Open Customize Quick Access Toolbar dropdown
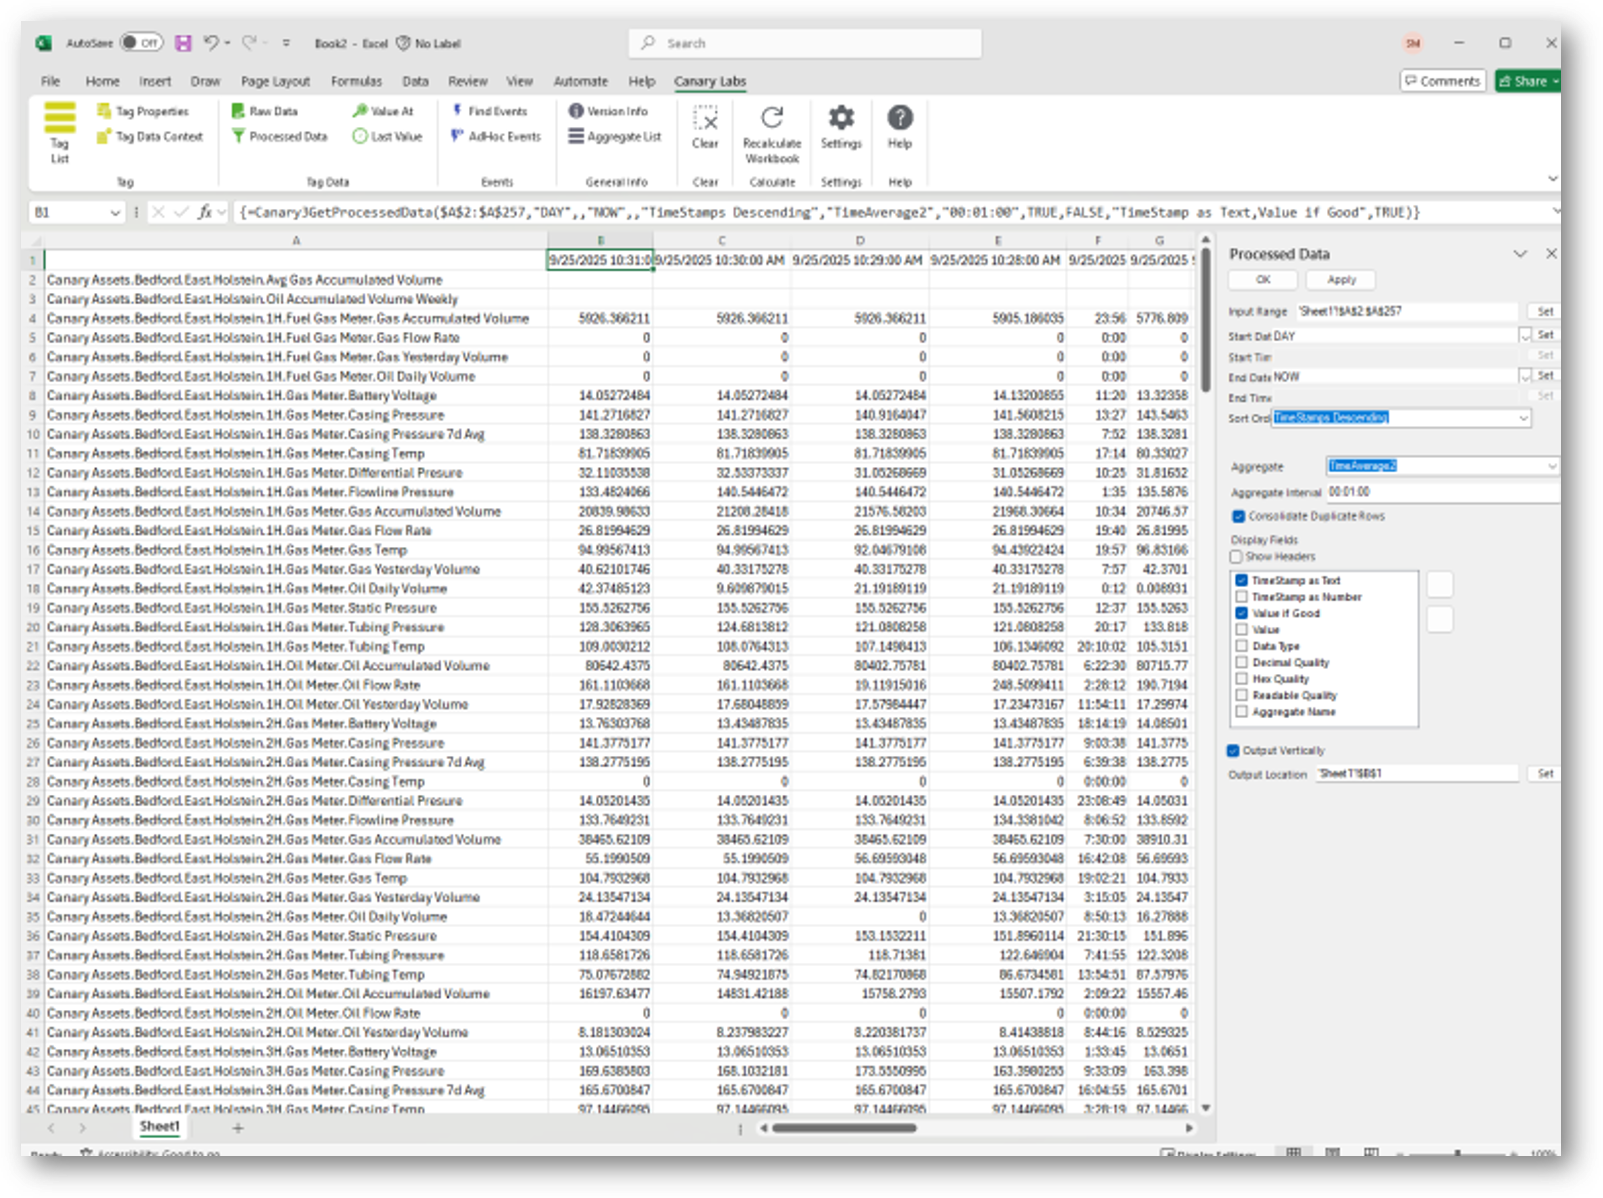 point(286,43)
